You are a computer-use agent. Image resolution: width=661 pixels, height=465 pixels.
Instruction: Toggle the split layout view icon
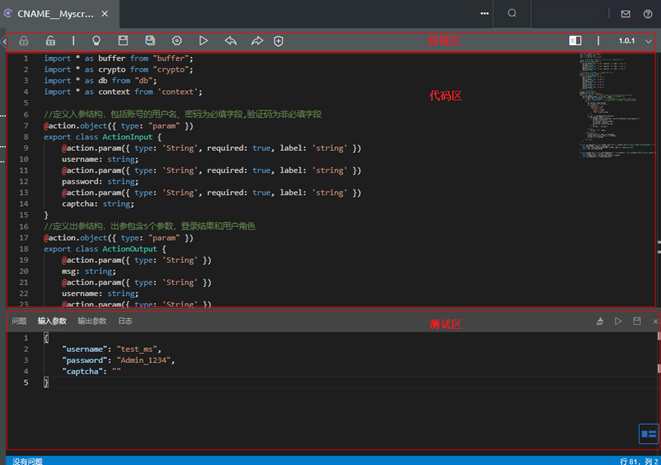coord(575,41)
